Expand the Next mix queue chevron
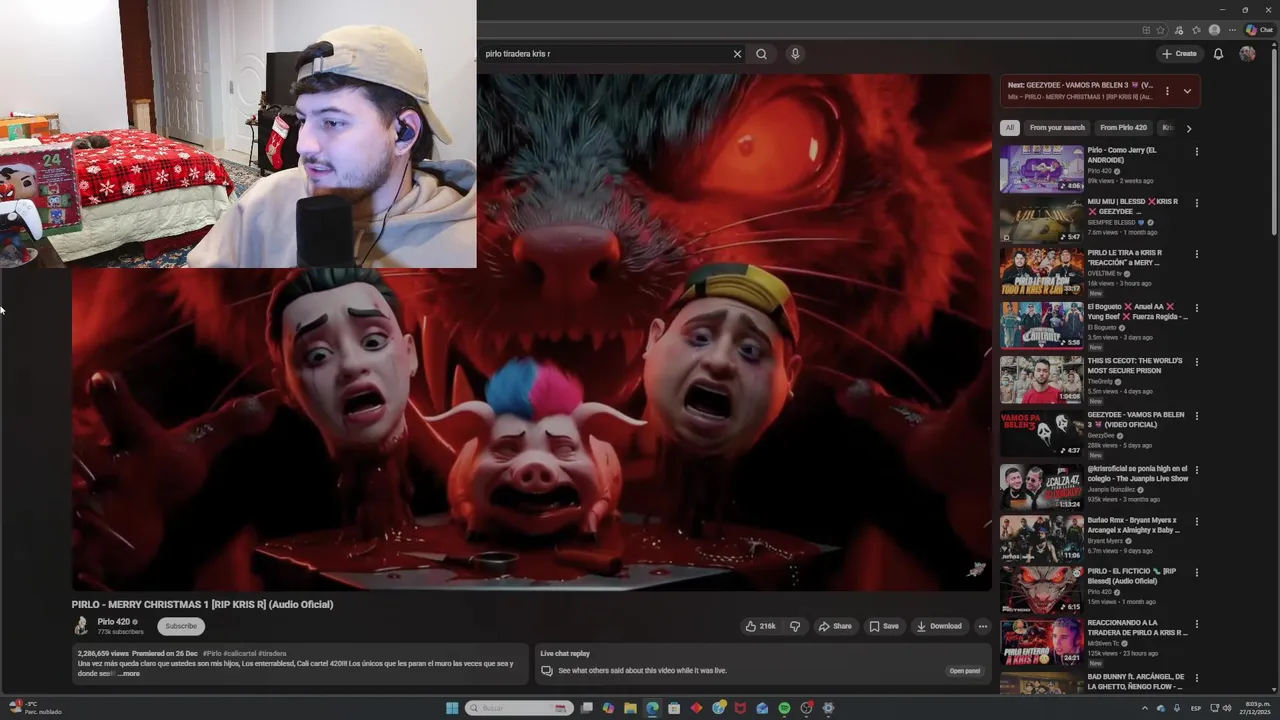Viewport: 1280px width, 720px height. point(1187,91)
